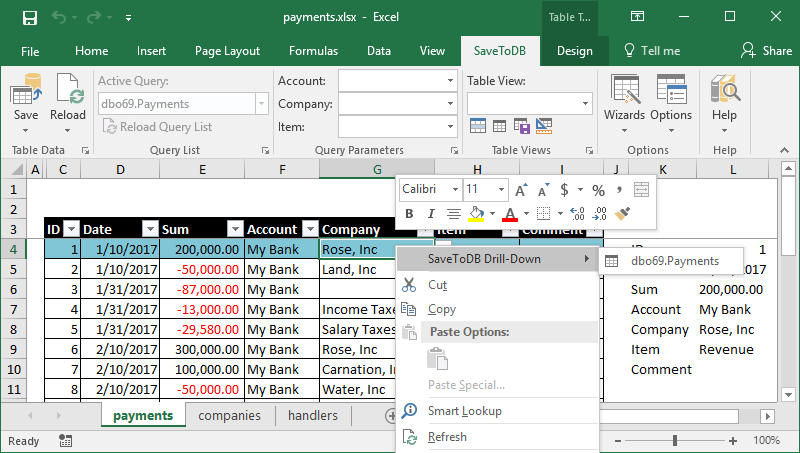
Task: Apply Italic from mini toolbar
Action: click(431, 214)
